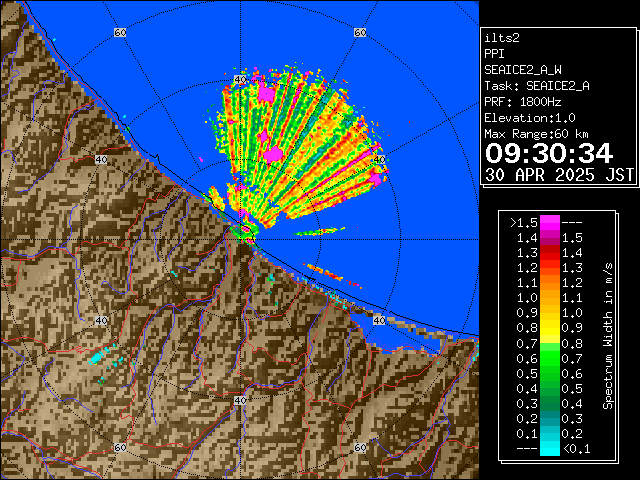Screen dimensions: 640x480
Task: Click the '60' range label in southwest
Action: 120,447
